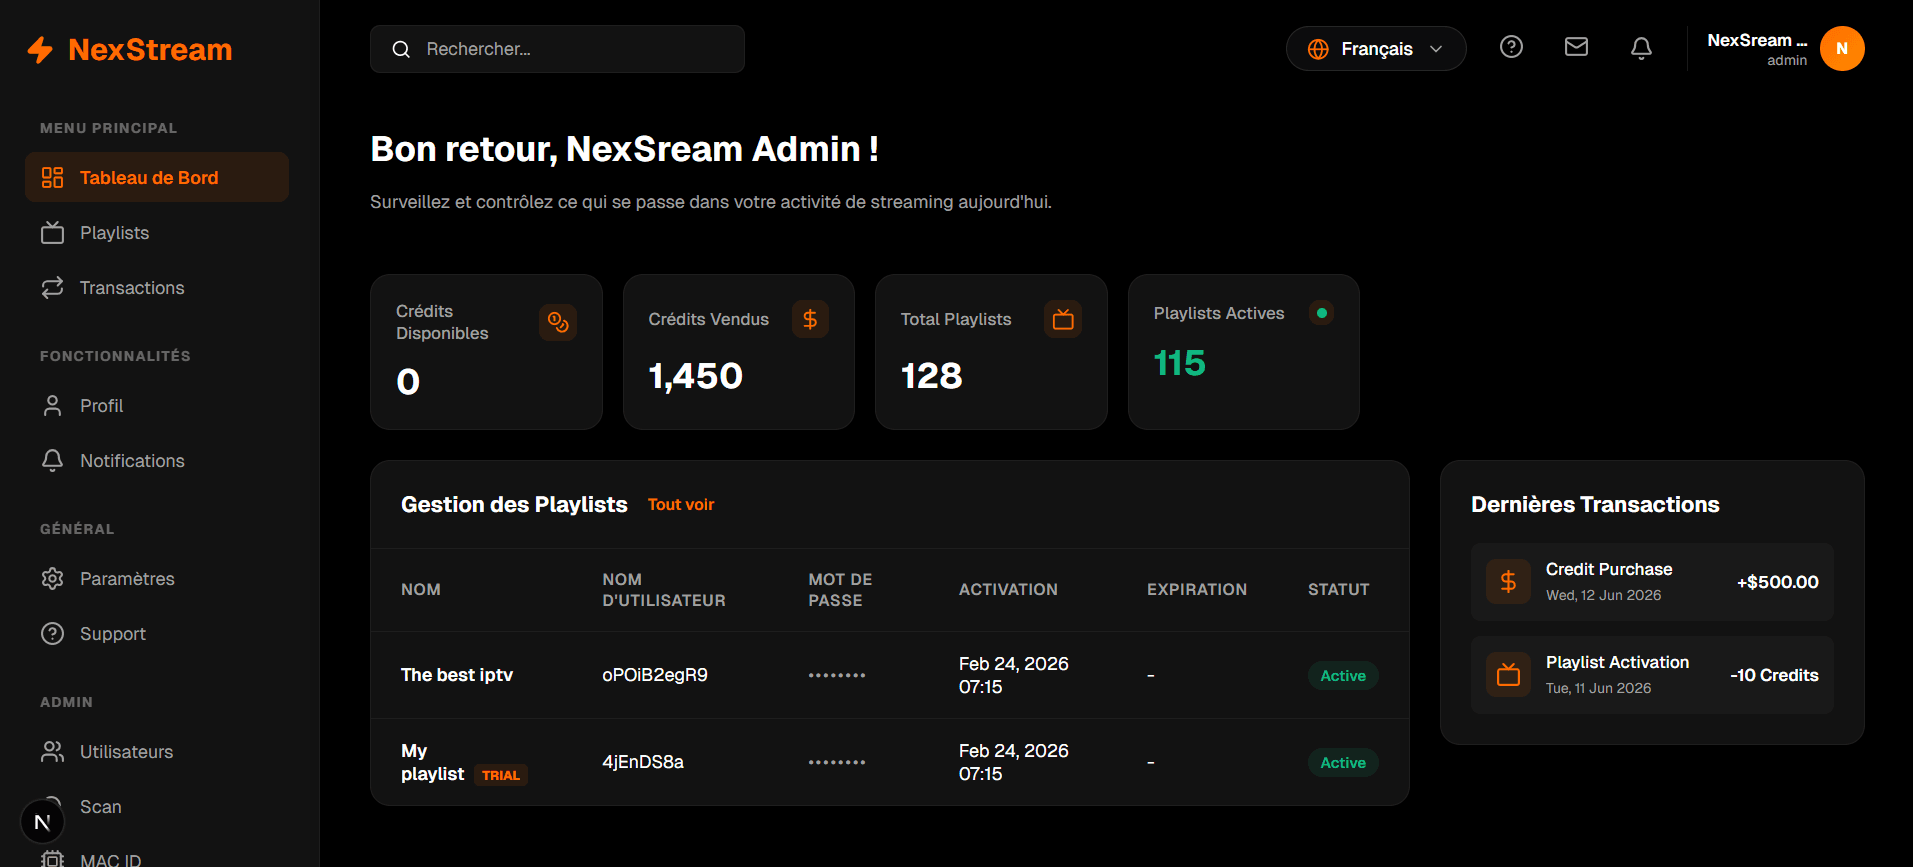Click the NOM column header

[421, 590]
